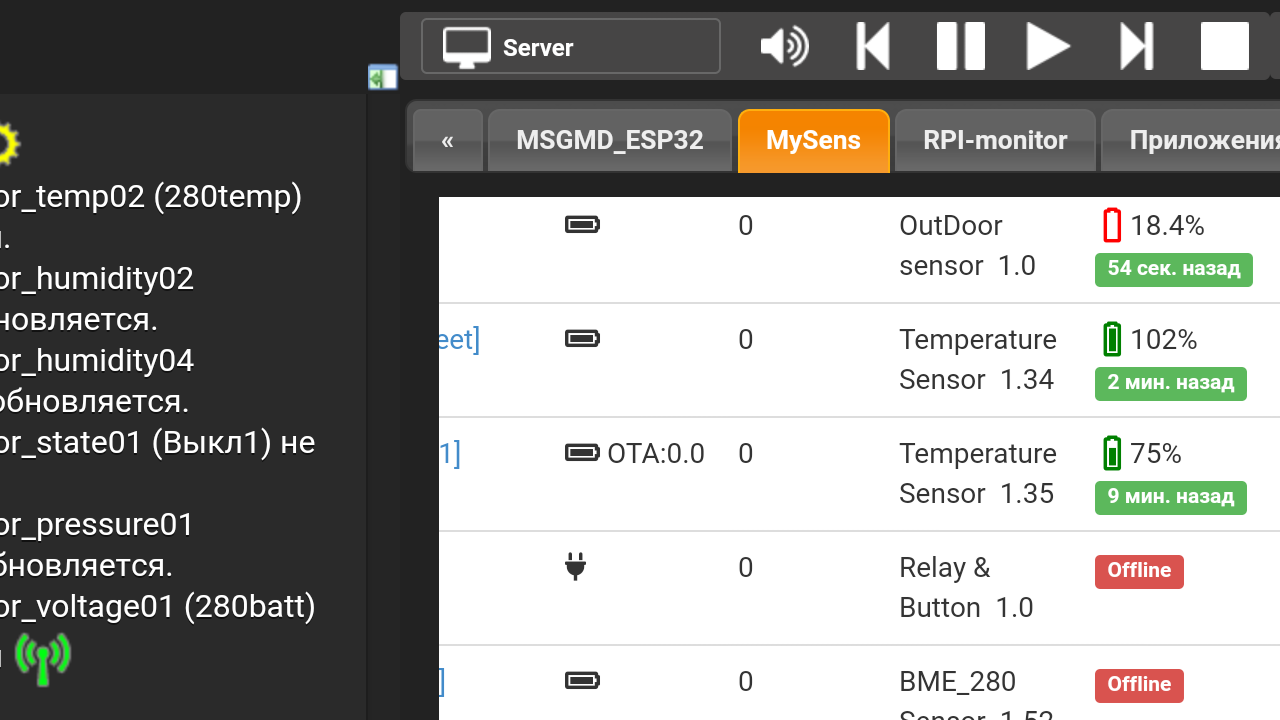
Task: Click the power plug icon in Relay row
Action: click(575, 567)
